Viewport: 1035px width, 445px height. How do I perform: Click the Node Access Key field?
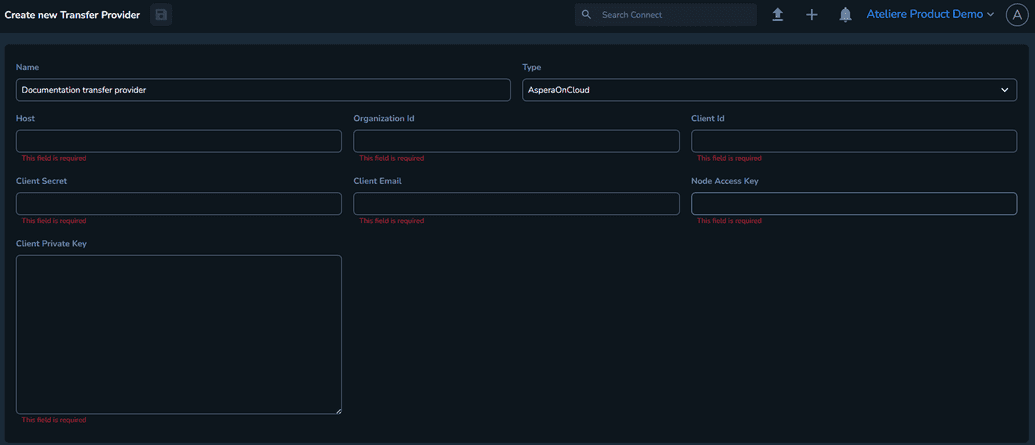click(x=854, y=203)
